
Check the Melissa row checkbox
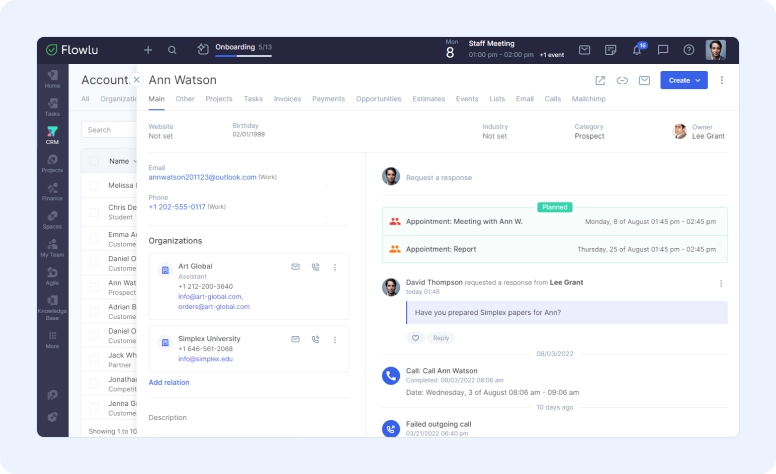pos(94,185)
